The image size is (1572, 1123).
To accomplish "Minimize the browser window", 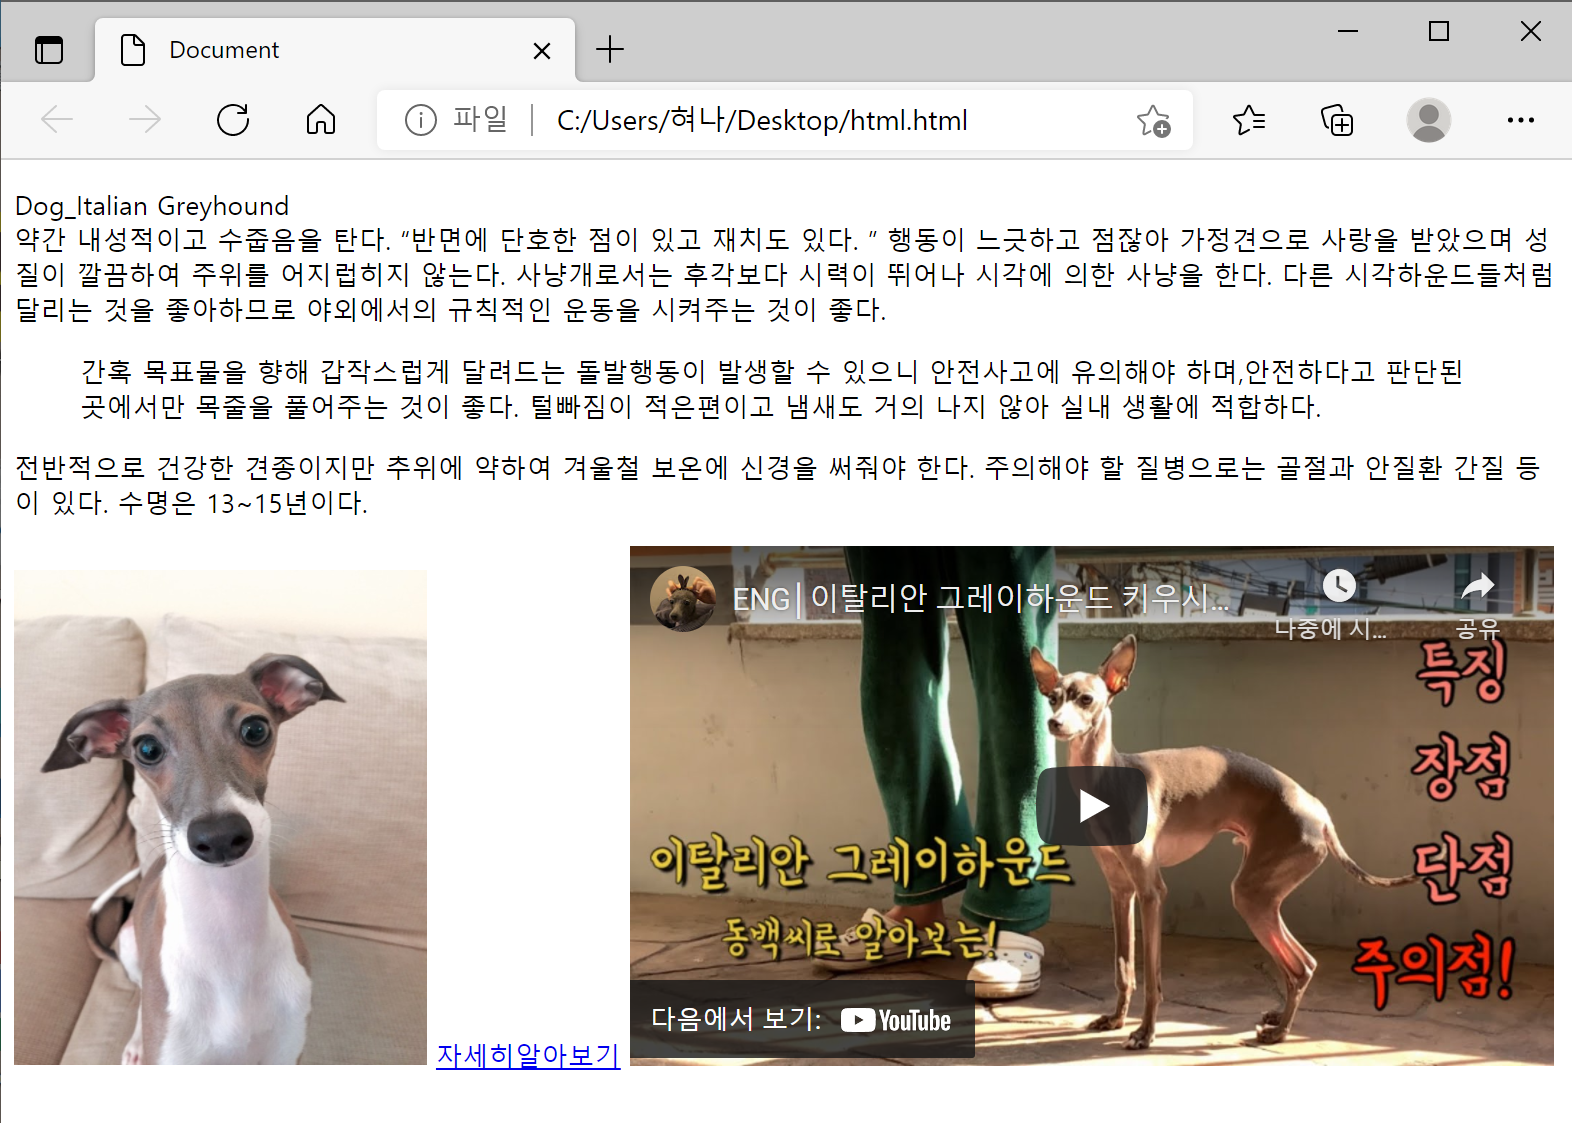I will [x=1348, y=31].
